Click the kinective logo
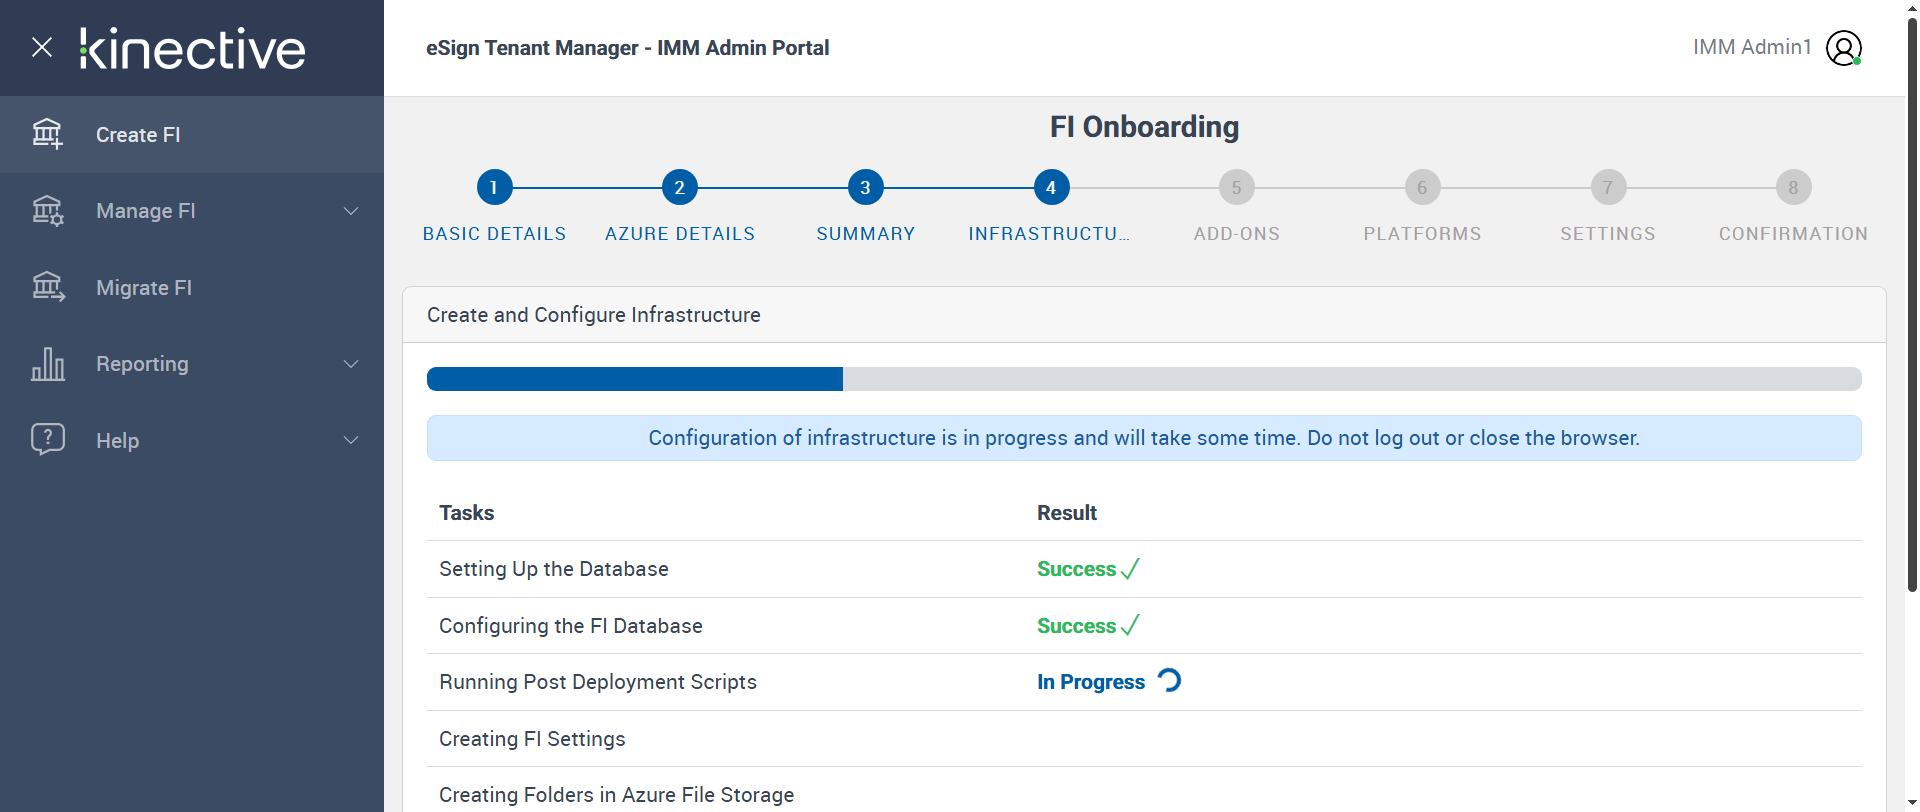Image resolution: width=1920 pixels, height=812 pixels. click(193, 48)
